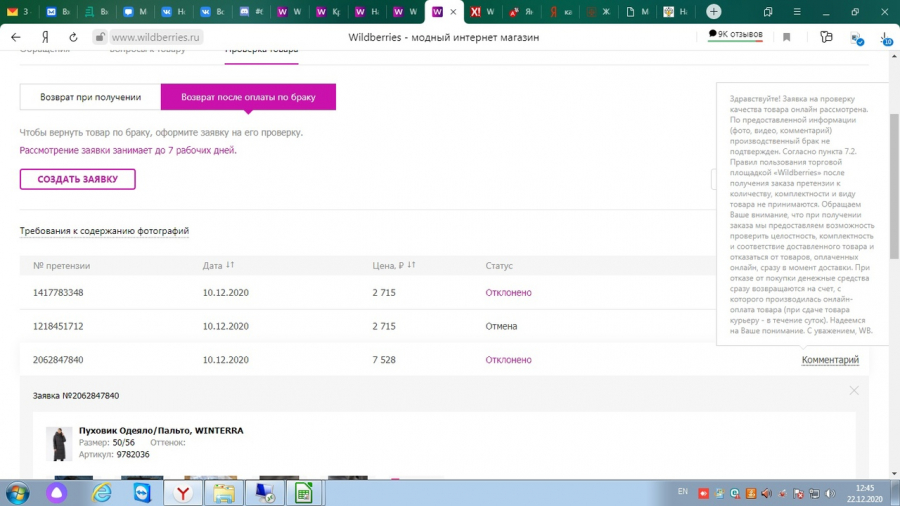
Task: Open a new browser tab with plus
Action: pos(713,11)
